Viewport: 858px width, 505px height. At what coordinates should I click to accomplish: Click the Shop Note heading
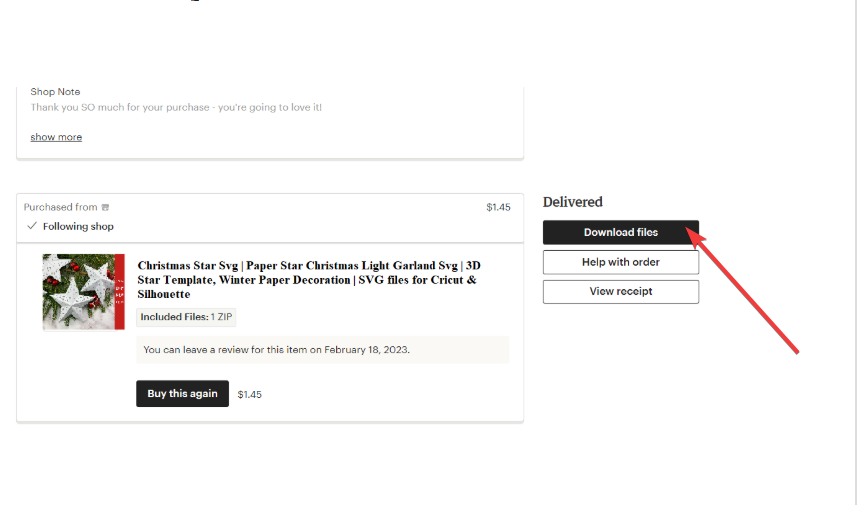pos(55,92)
